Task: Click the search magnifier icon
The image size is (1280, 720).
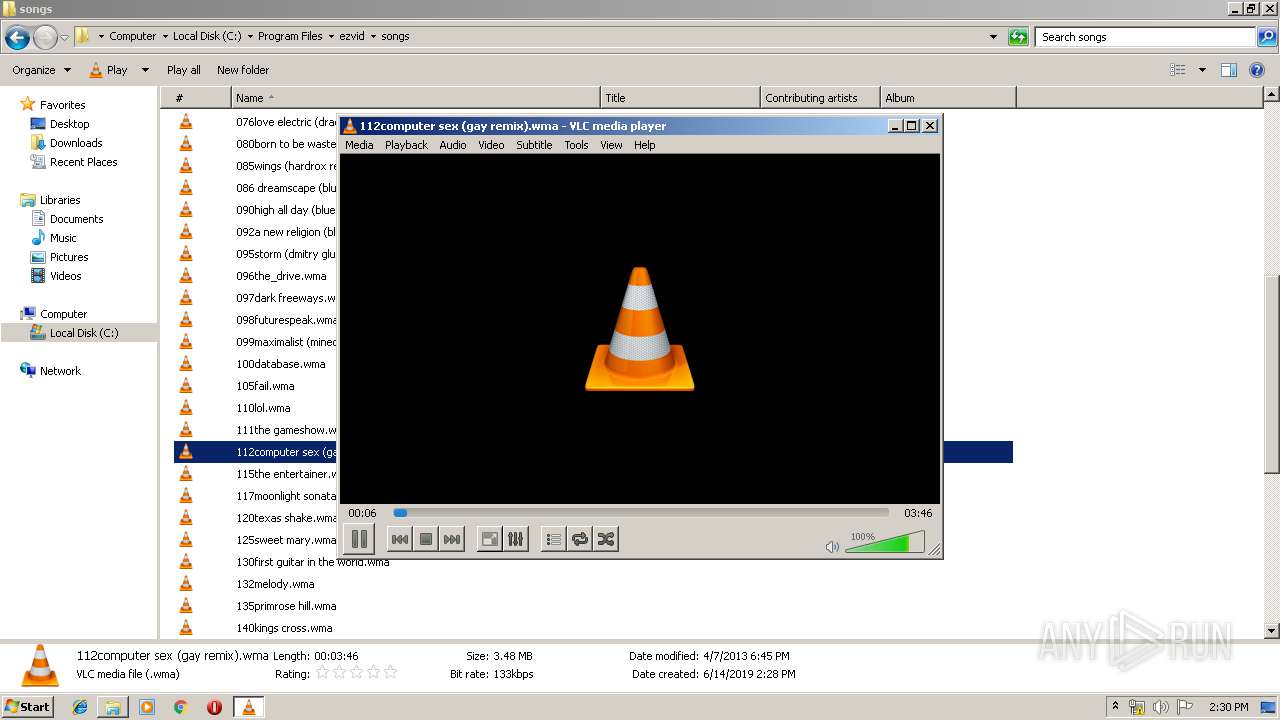Action: [1266, 37]
